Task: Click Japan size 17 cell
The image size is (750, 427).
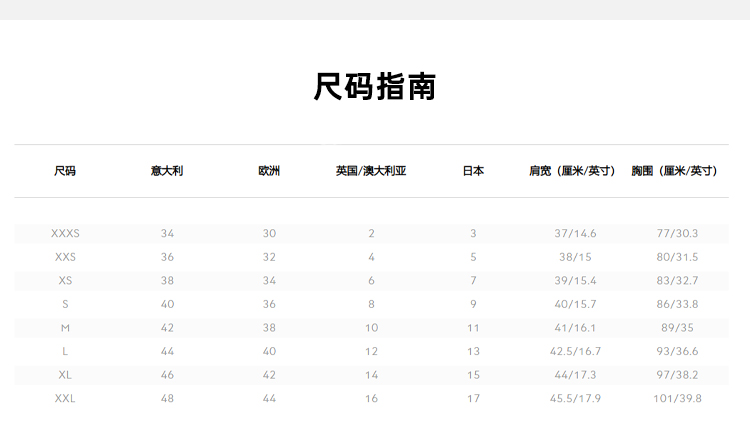Action: click(x=473, y=398)
